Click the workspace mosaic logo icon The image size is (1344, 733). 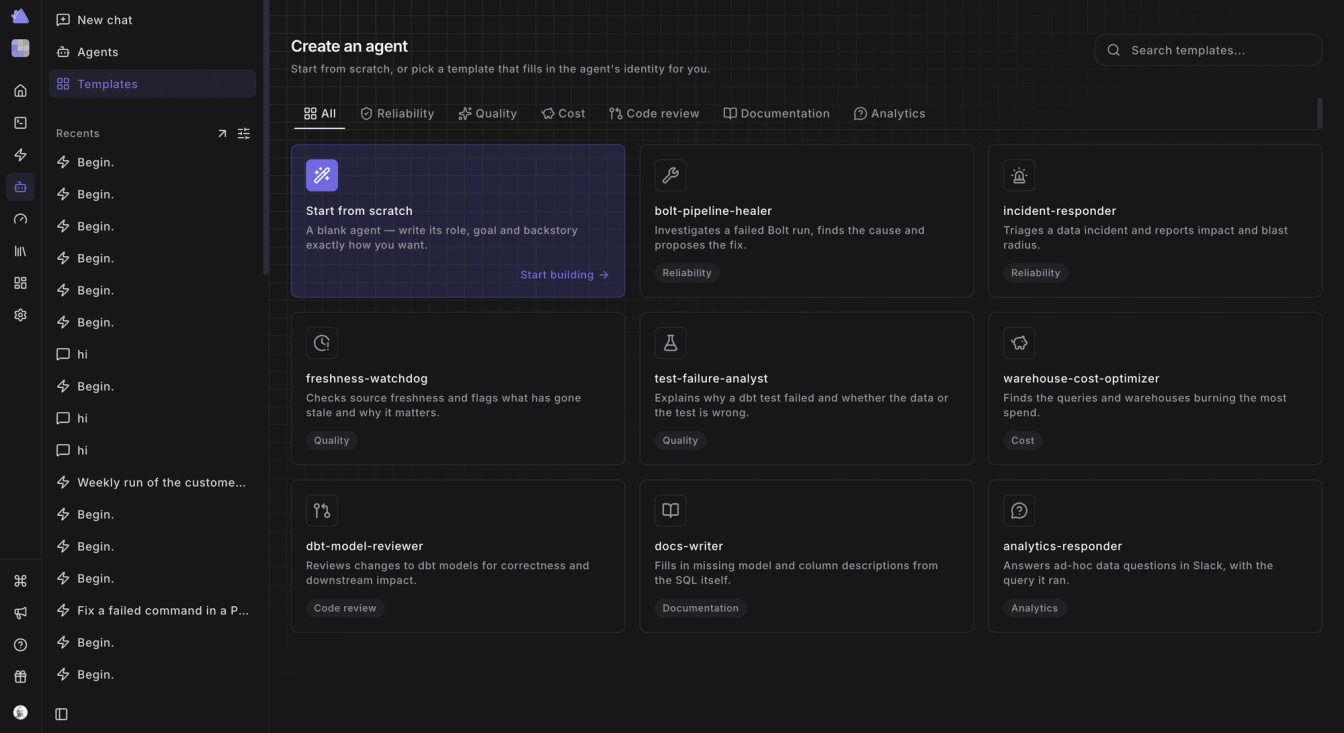[20, 48]
